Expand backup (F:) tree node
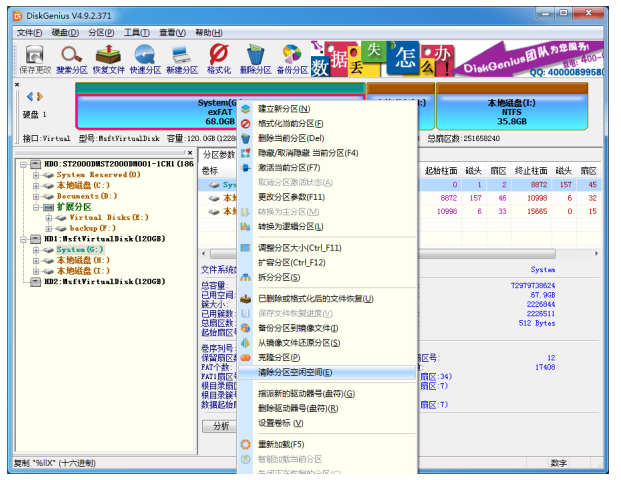 49,228
